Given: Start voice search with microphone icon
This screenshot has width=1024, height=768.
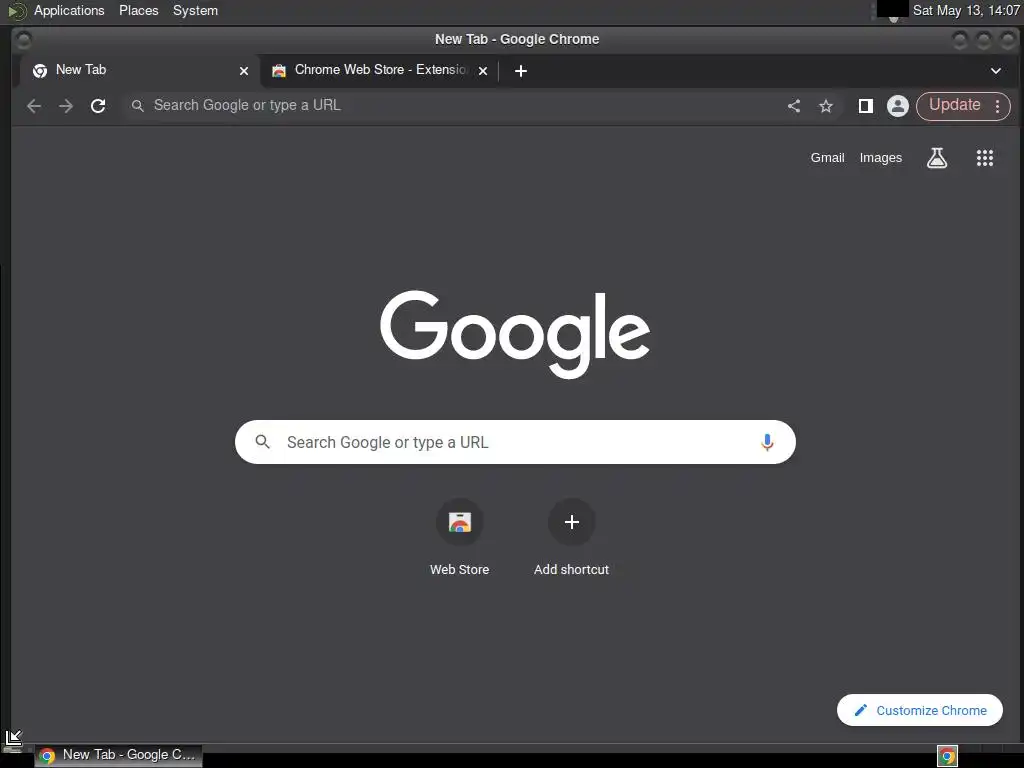Looking at the screenshot, I should coord(767,442).
